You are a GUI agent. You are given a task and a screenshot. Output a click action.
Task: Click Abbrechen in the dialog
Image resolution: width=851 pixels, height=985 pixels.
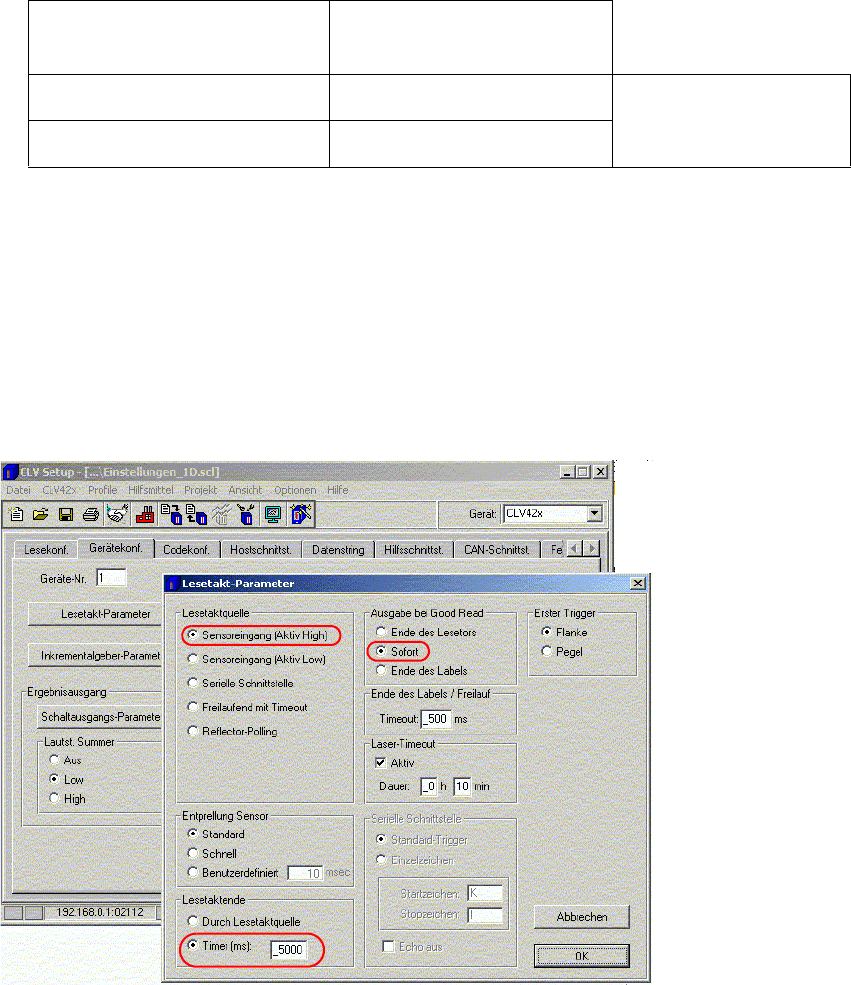[582, 917]
